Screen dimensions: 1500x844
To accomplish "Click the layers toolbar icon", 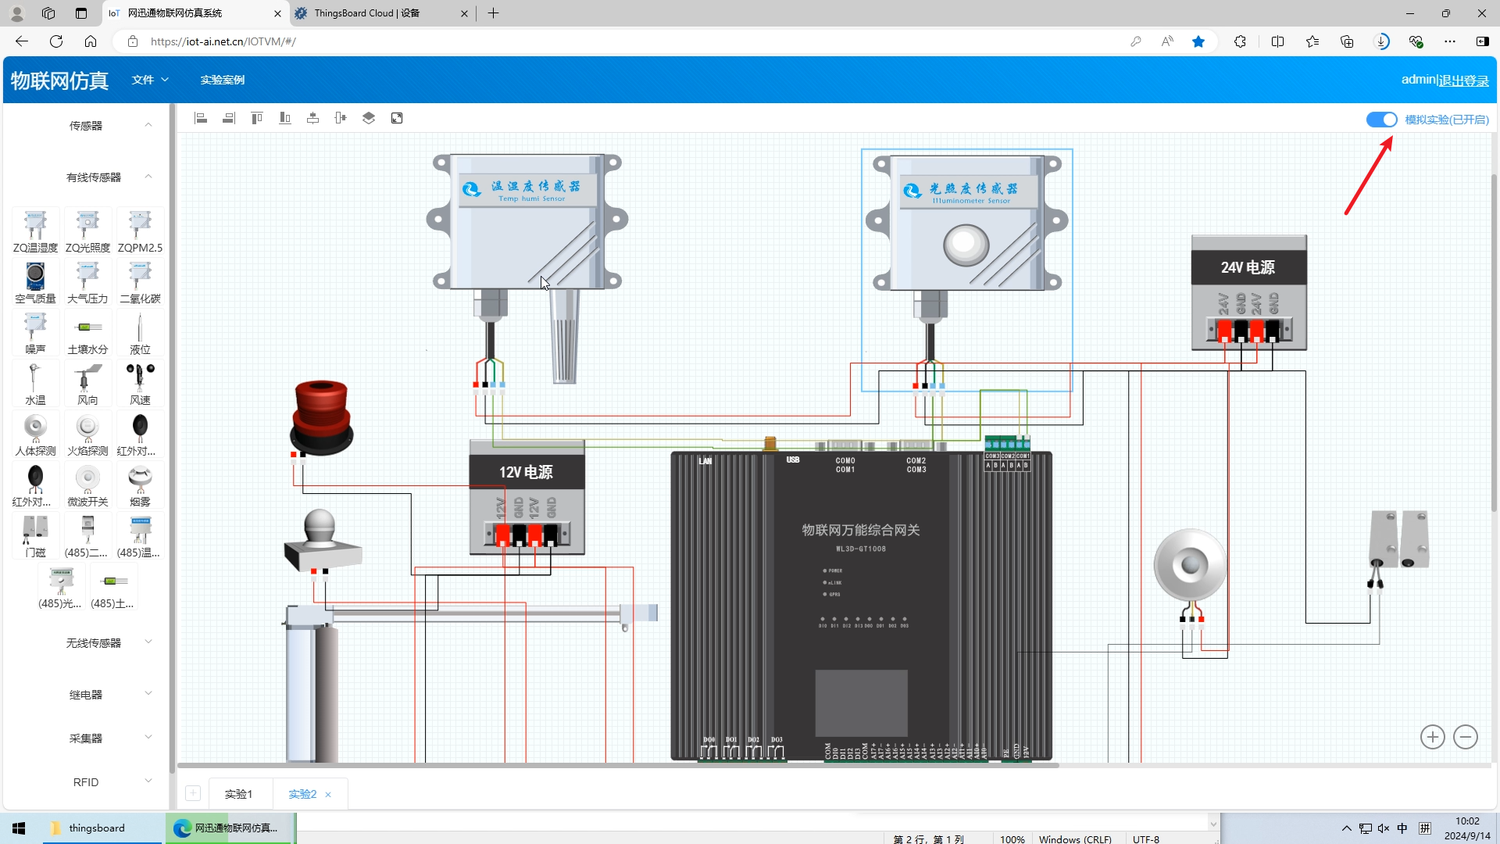I will 369,118.
